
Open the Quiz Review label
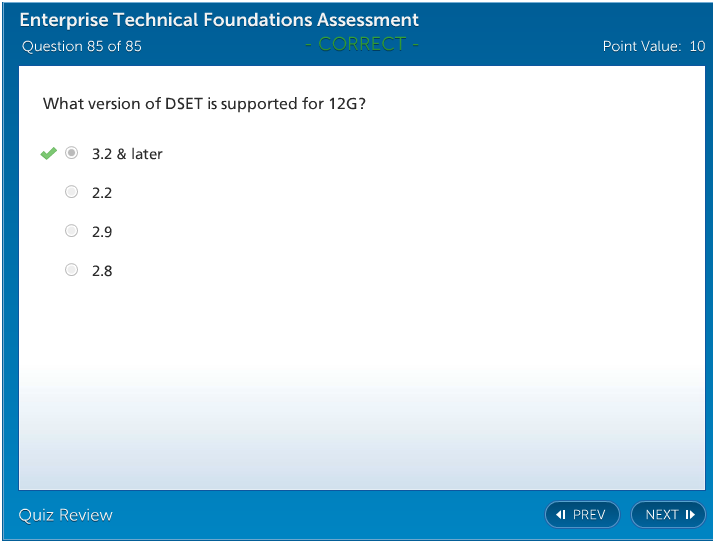[x=66, y=515]
